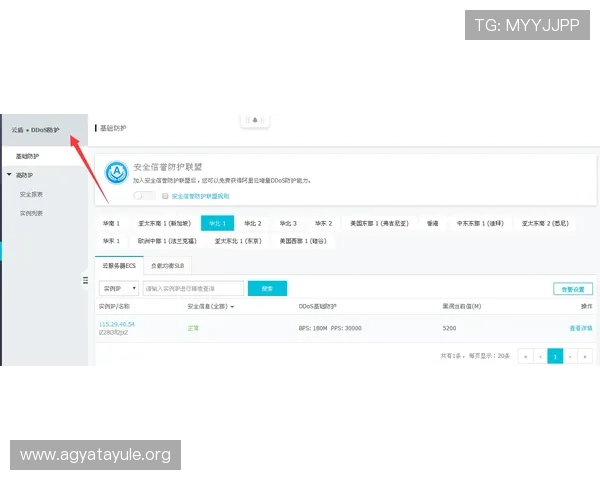The image size is (600, 480).
Task: Go to previous page with ‹
Action: click(x=540, y=356)
